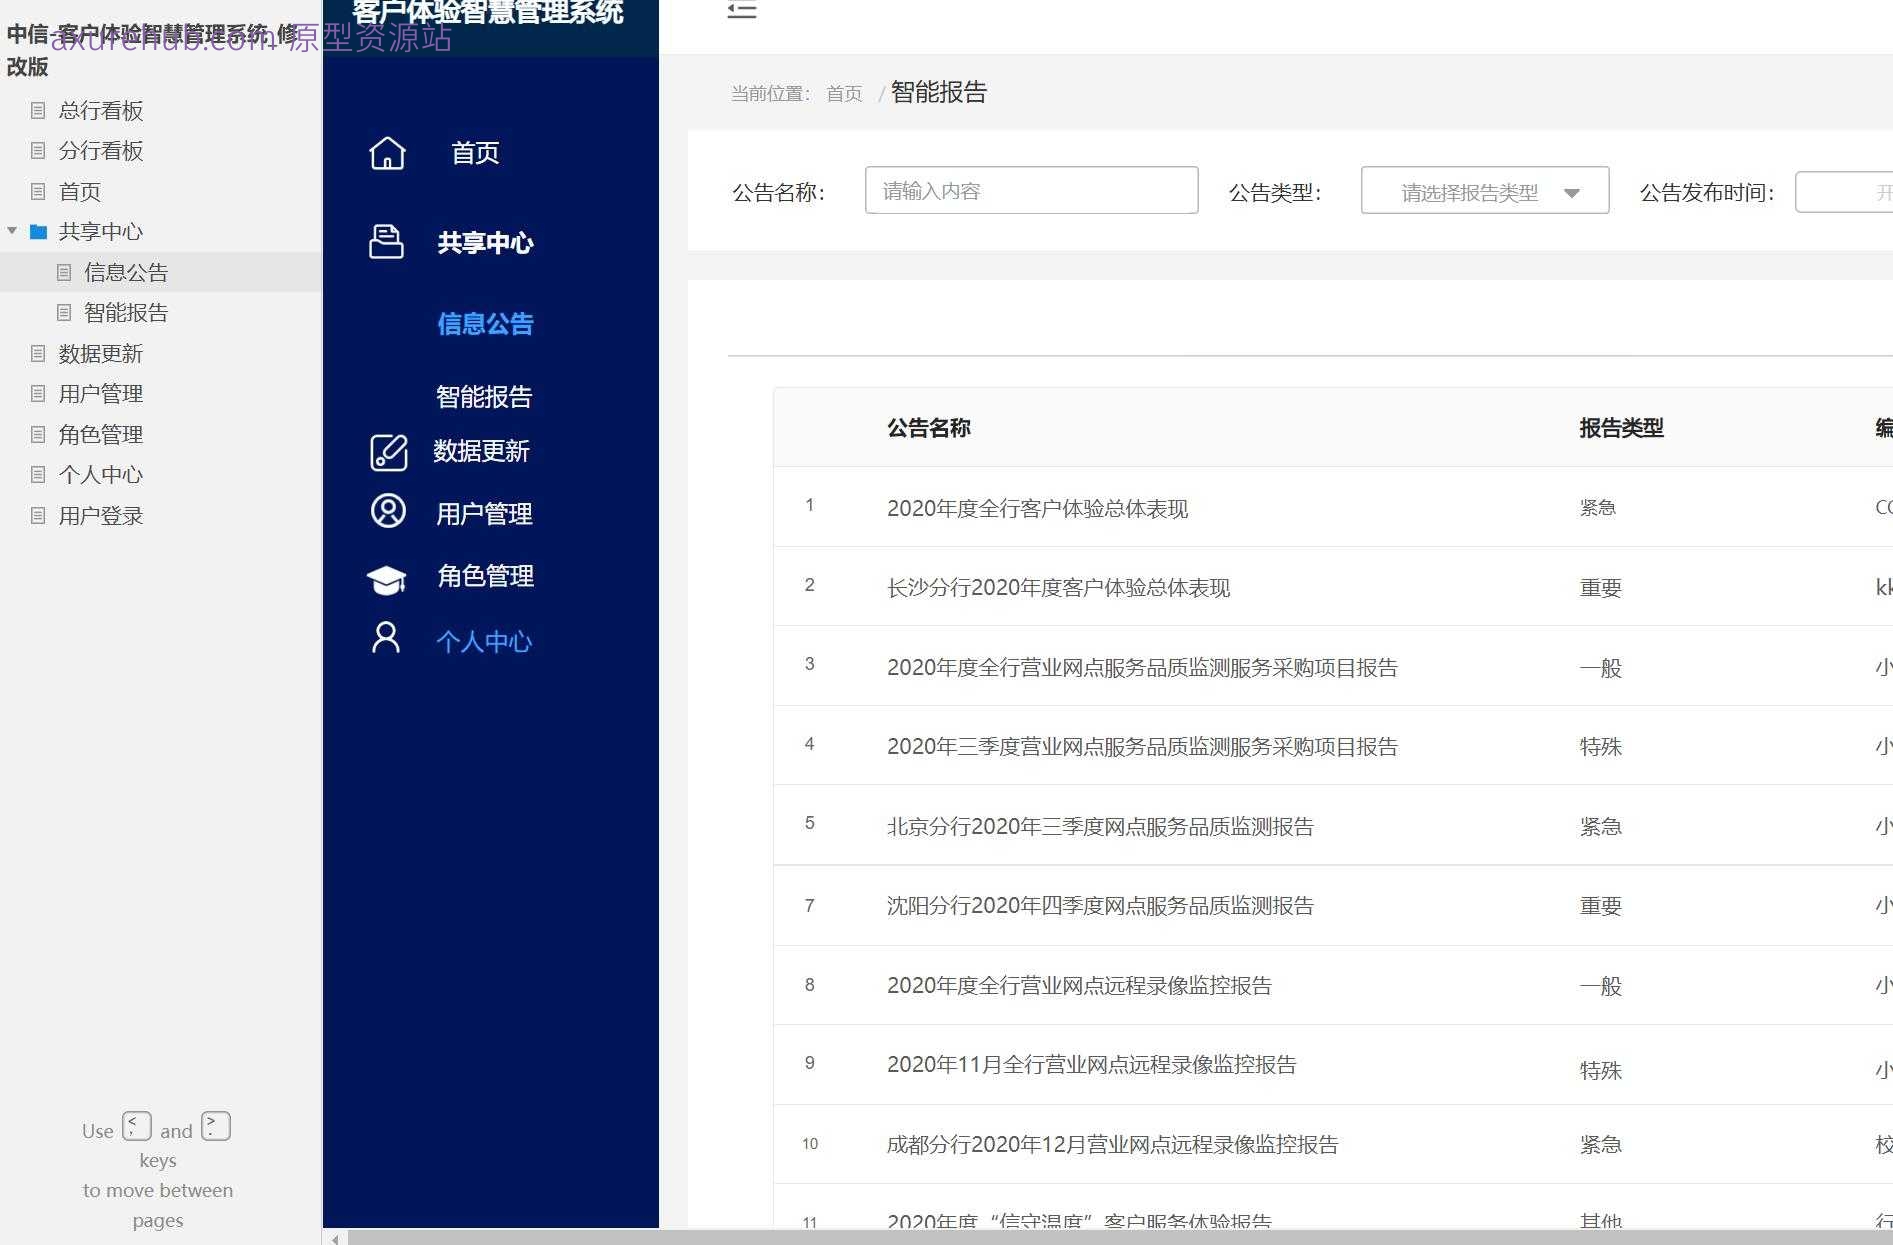Click 成都分行2020年12月营业网点远程录像监控报告
Viewport: 1893px width, 1245px height.
click(x=1112, y=1145)
